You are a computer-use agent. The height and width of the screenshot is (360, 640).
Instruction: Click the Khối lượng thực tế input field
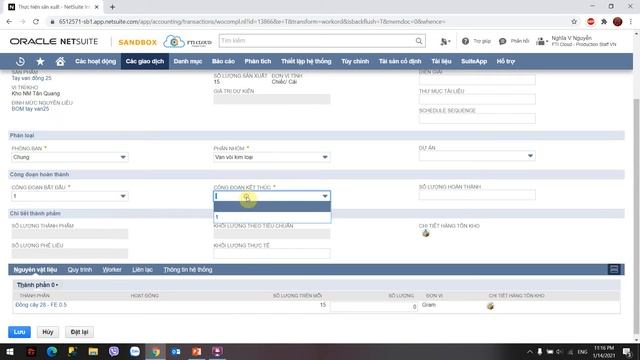[272, 253]
